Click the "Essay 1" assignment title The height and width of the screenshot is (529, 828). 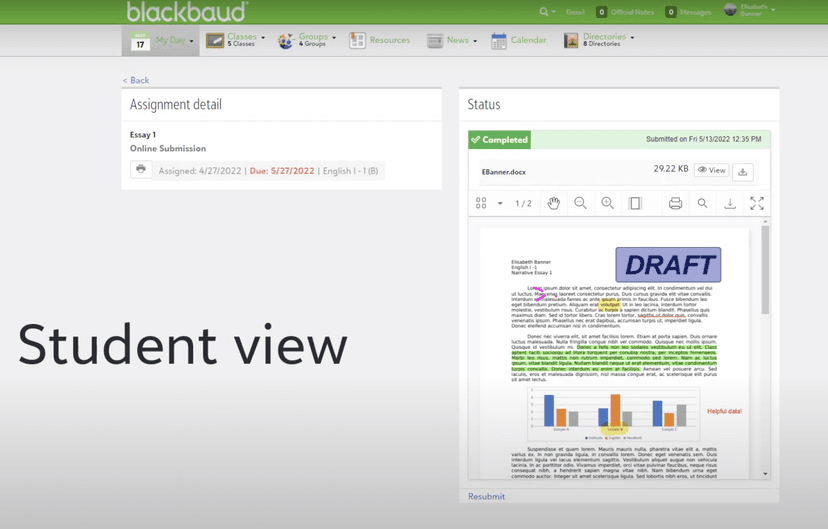pyautogui.click(x=143, y=135)
